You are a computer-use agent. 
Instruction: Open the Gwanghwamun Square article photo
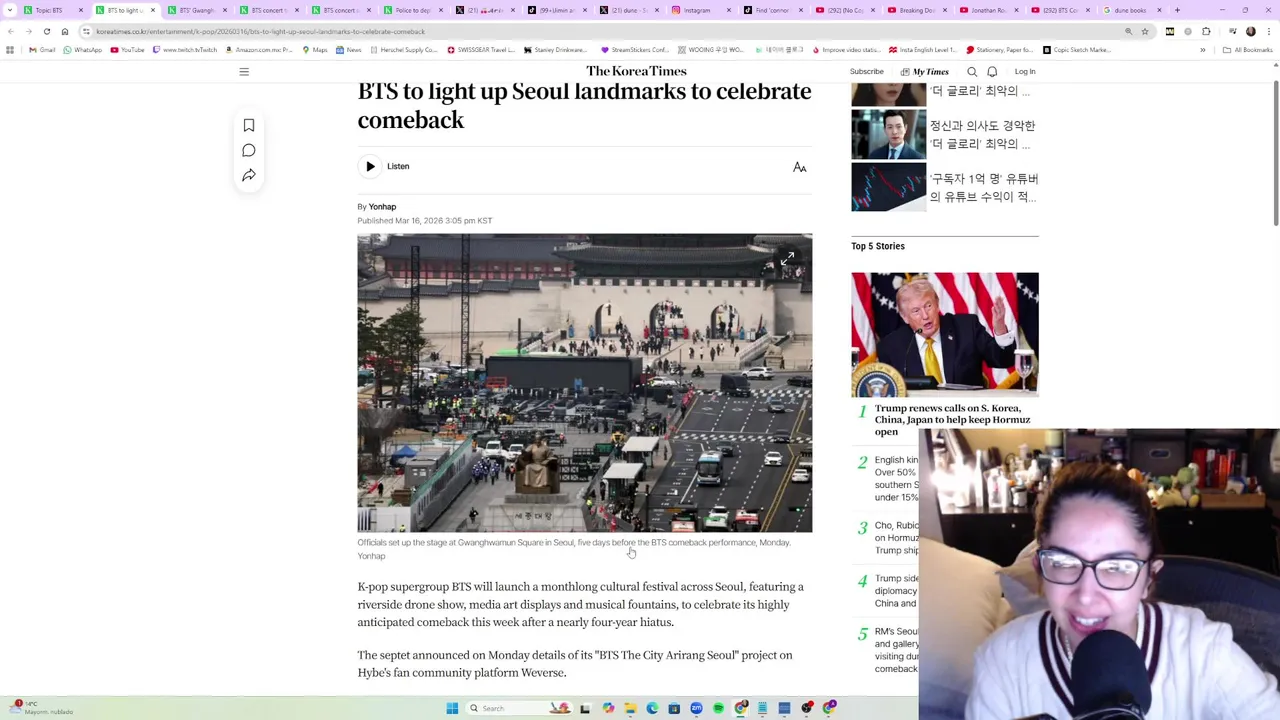tap(585, 383)
